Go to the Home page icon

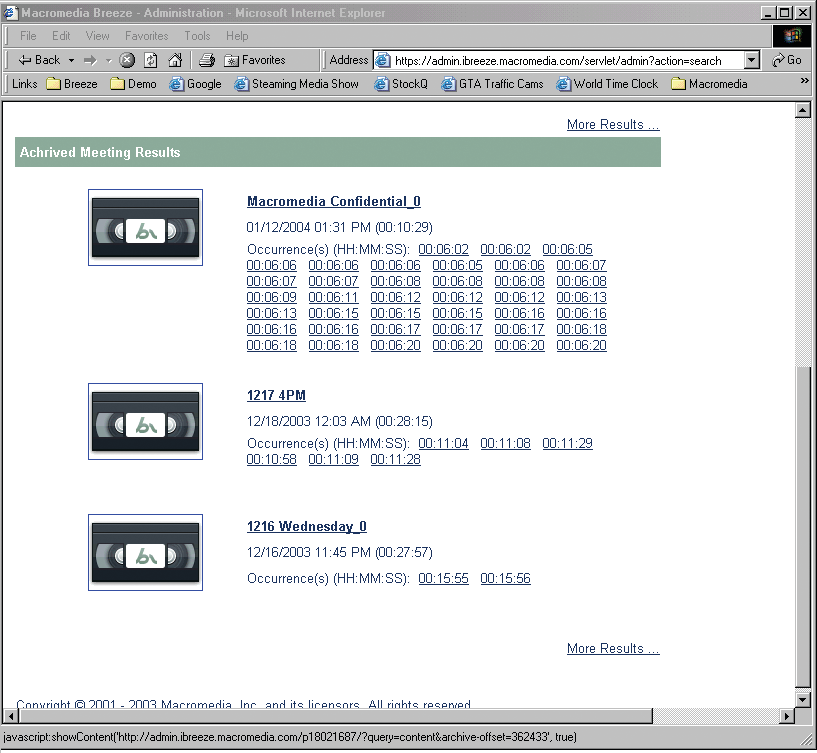(175, 60)
